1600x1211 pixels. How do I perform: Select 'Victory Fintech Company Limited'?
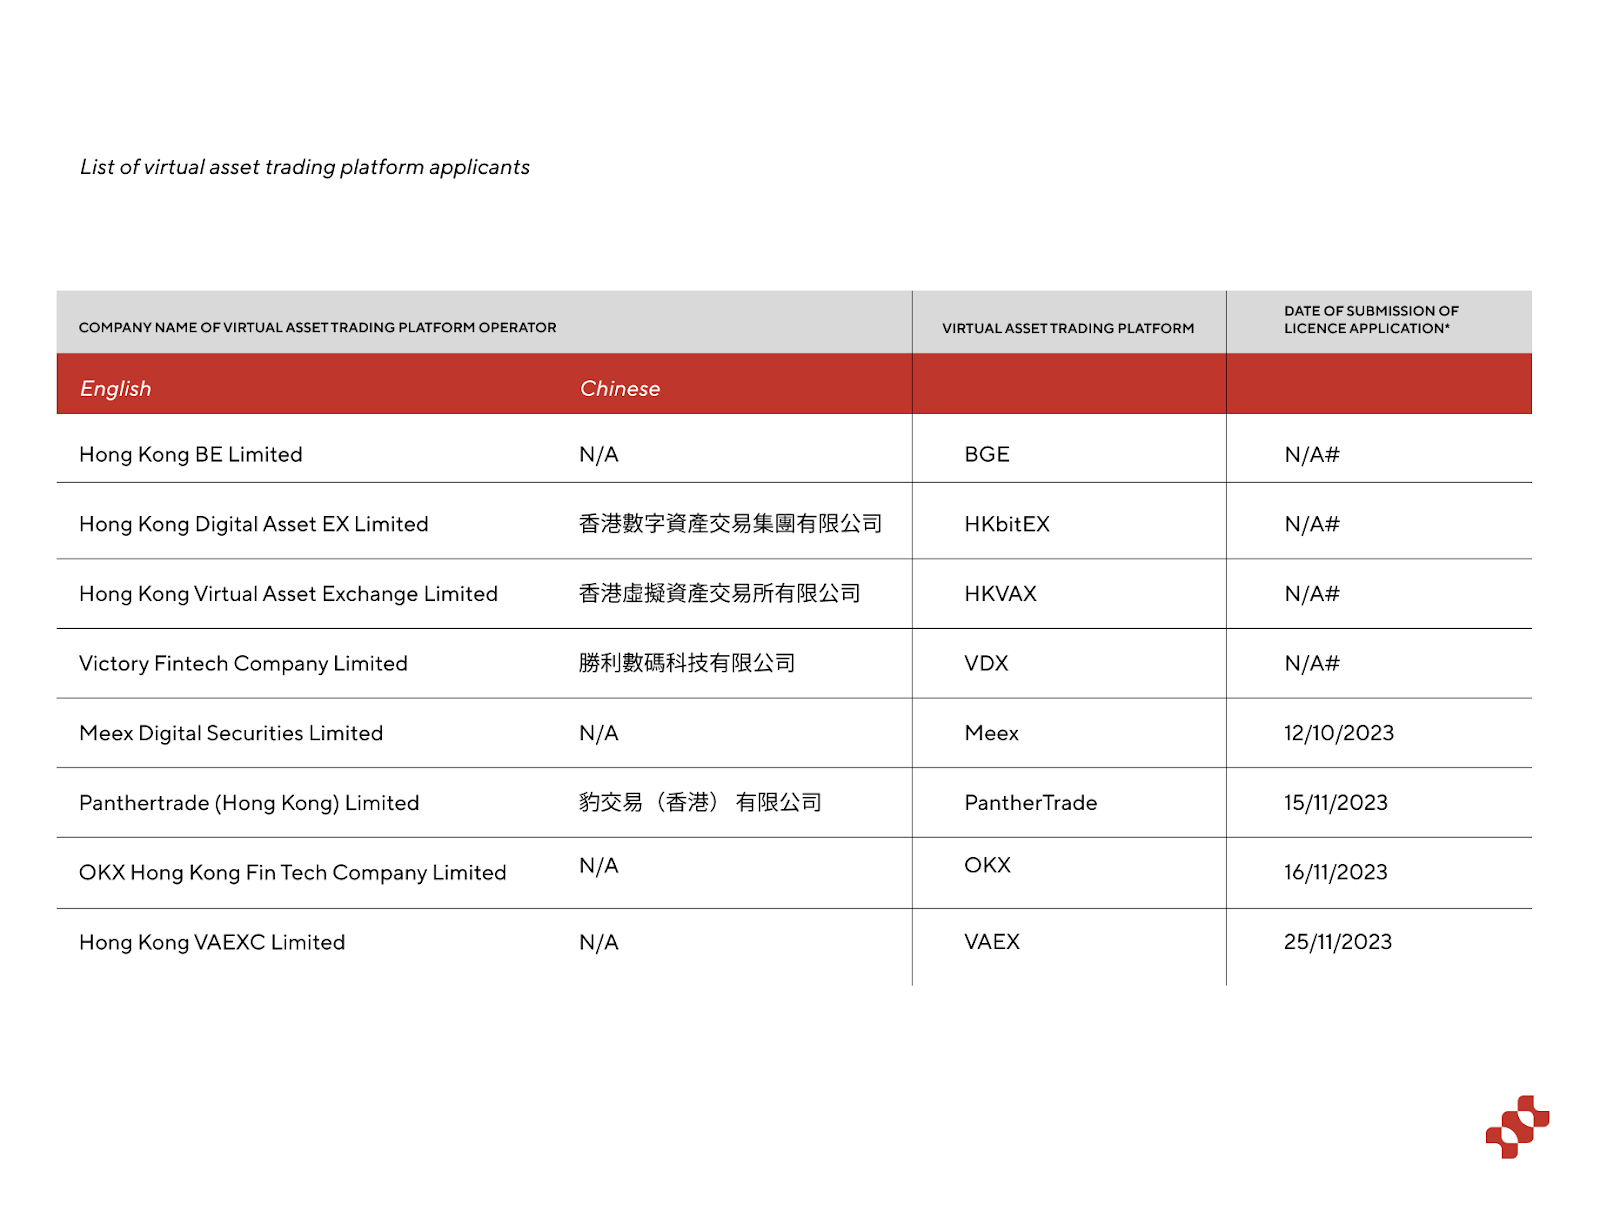click(x=243, y=663)
